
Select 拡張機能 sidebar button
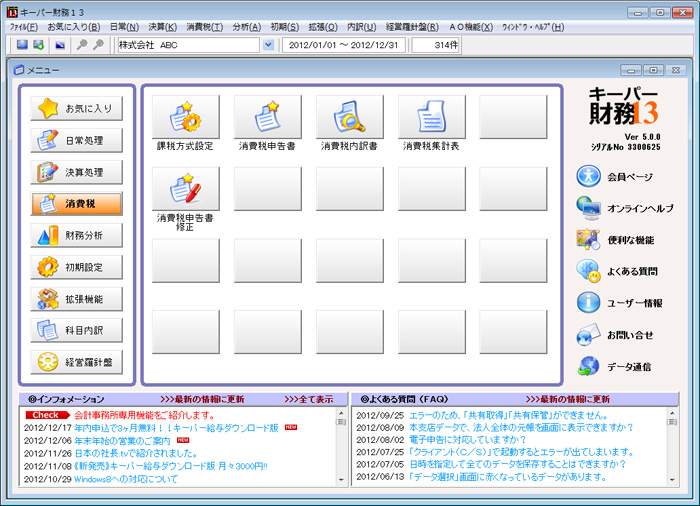(x=76, y=299)
